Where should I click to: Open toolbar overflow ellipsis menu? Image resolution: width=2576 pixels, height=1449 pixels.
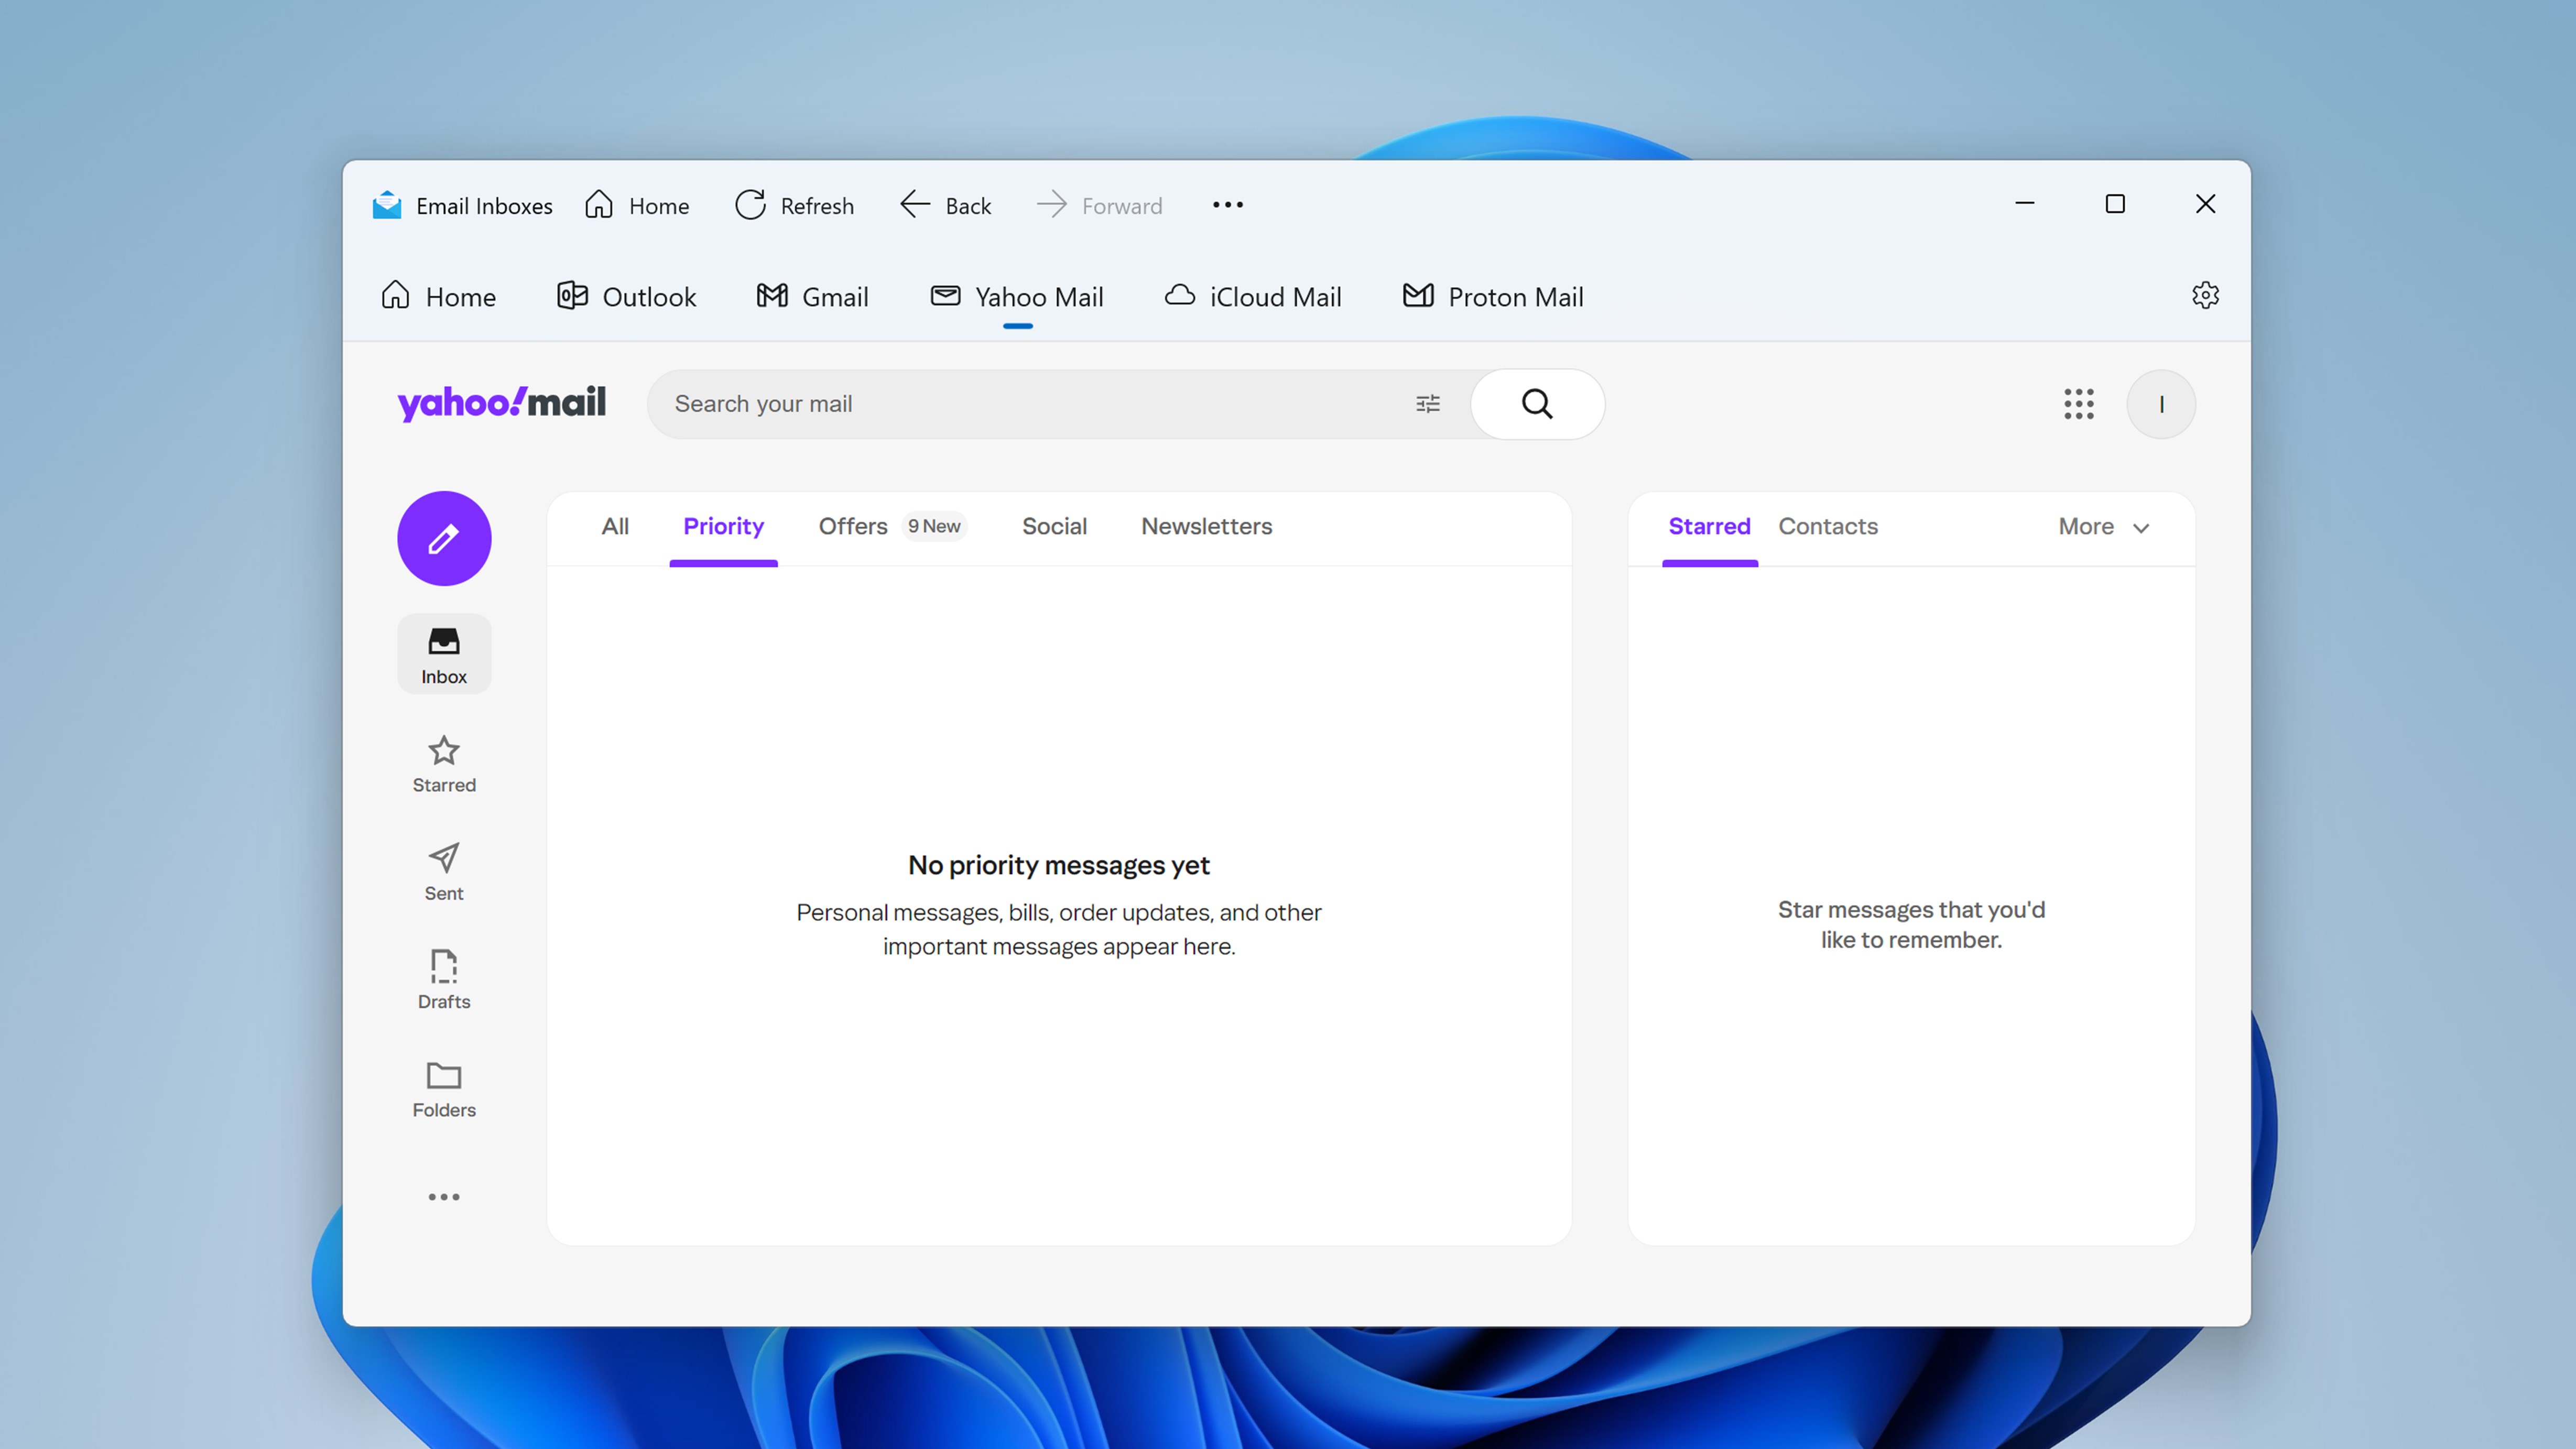point(1227,205)
